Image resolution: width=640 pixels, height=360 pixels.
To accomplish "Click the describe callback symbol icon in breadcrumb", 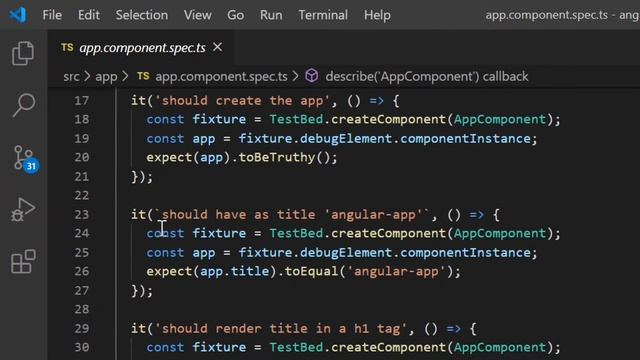I will click(x=312, y=76).
